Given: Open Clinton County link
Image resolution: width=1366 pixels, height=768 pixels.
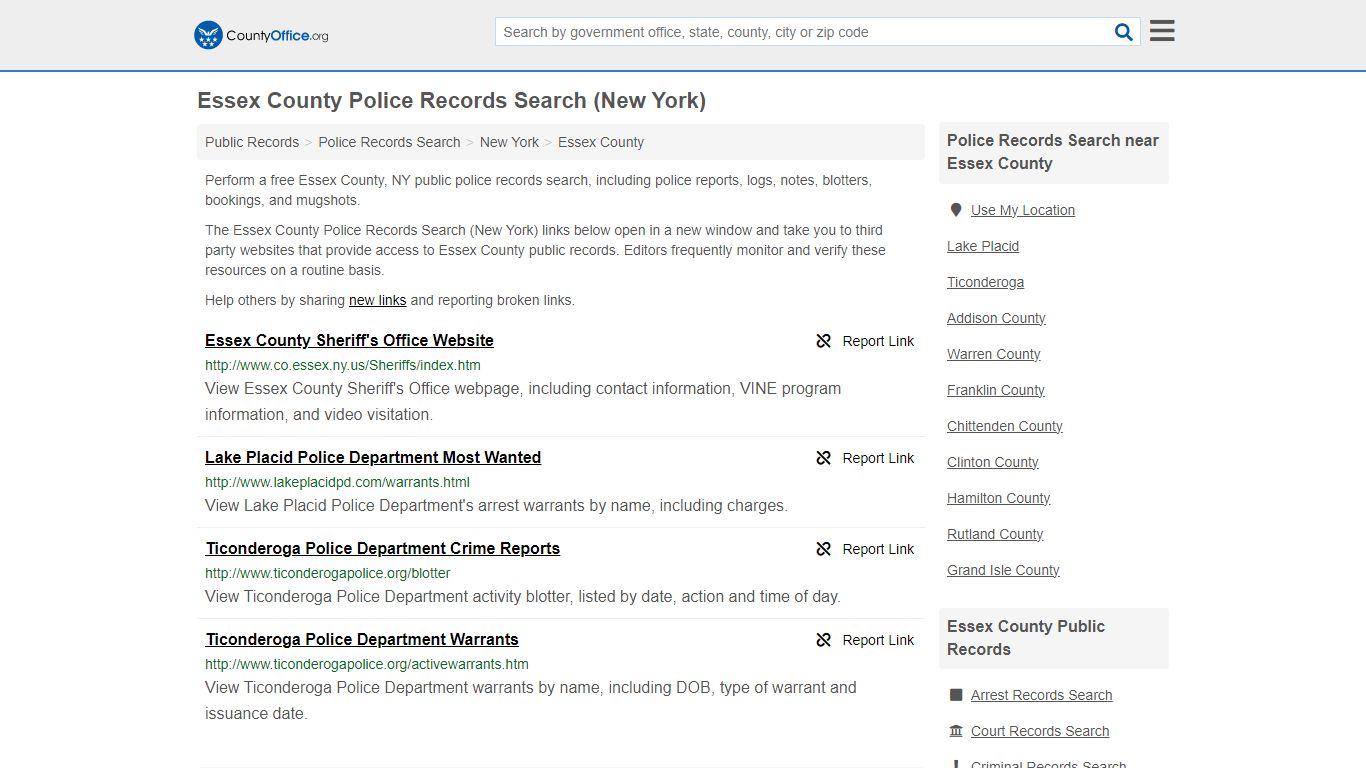Looking at the screenshot, I should pos(993,462).
